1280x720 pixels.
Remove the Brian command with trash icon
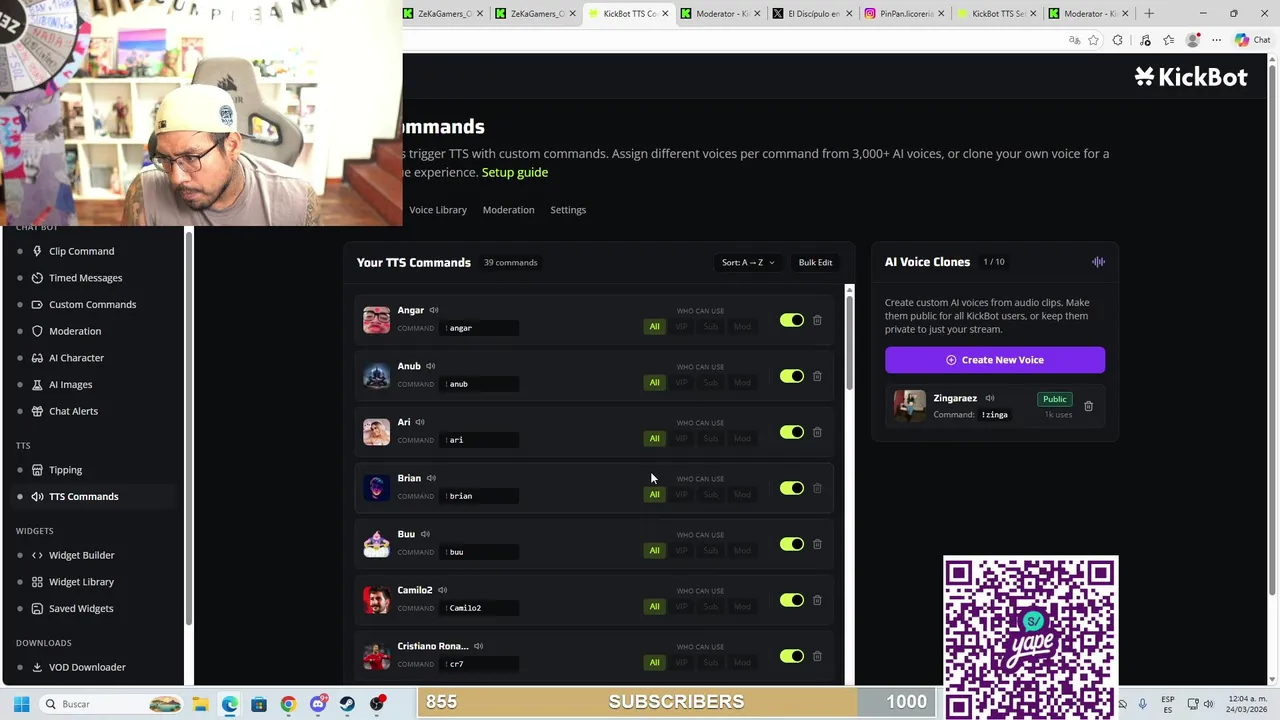[817, 488]
